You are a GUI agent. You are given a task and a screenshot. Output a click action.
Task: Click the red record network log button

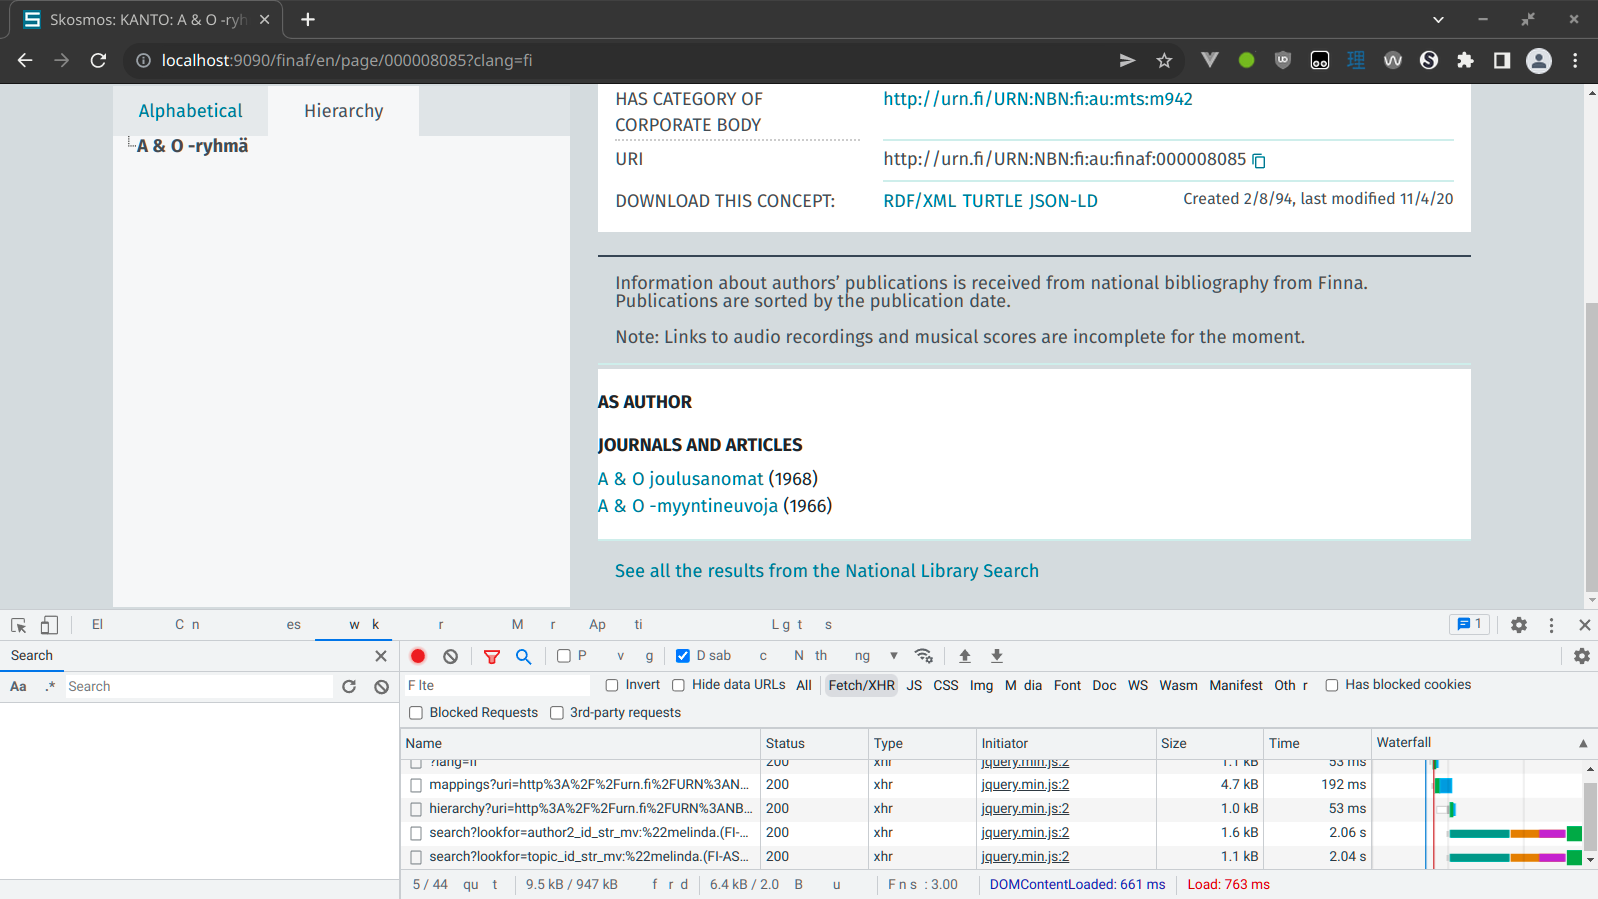pyautogui.click(x=418, y=656)
